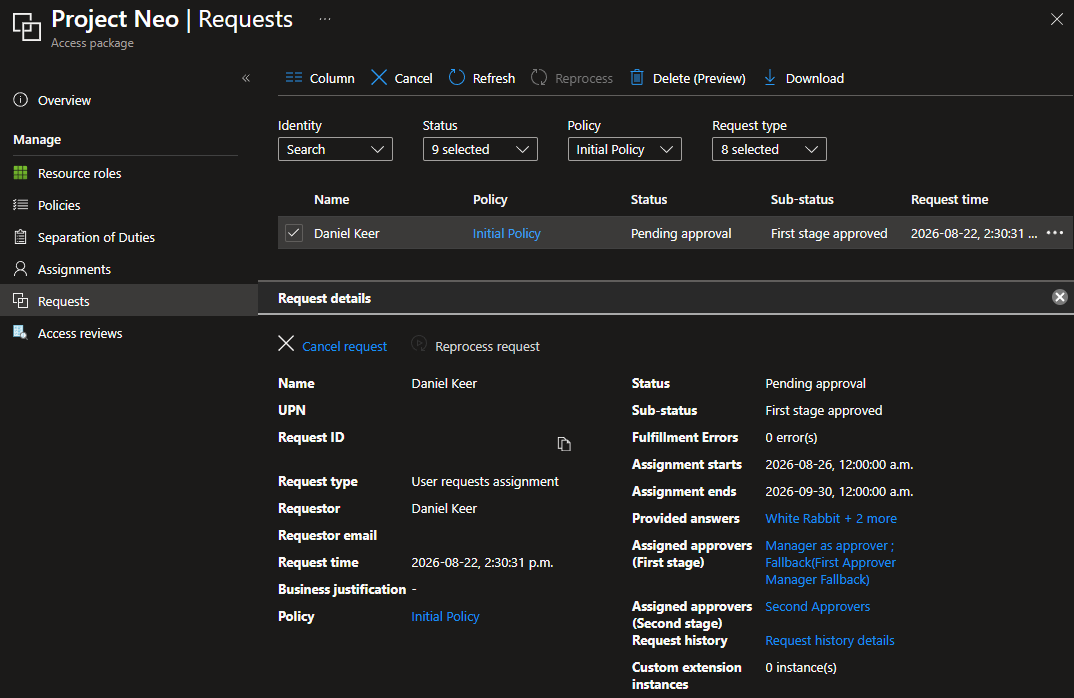1074x698 pixels.
Task: Open Second Approvers link
Action: point(817,606)
